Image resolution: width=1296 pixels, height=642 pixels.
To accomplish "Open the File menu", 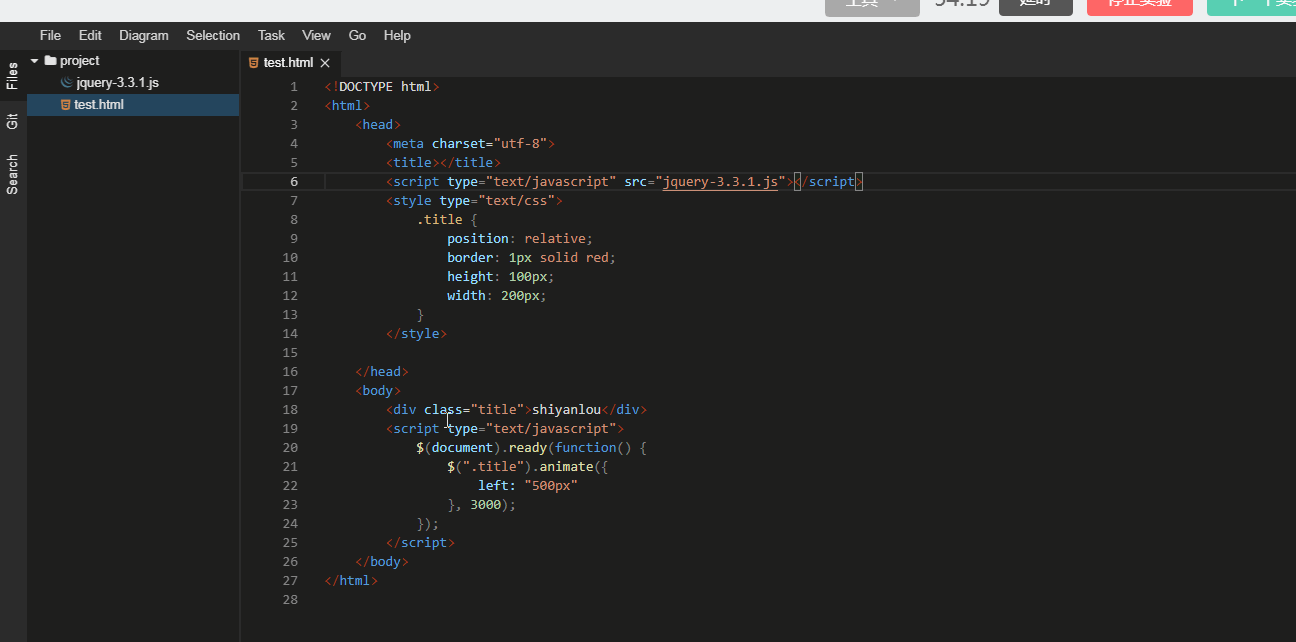I will pos(50,35).
